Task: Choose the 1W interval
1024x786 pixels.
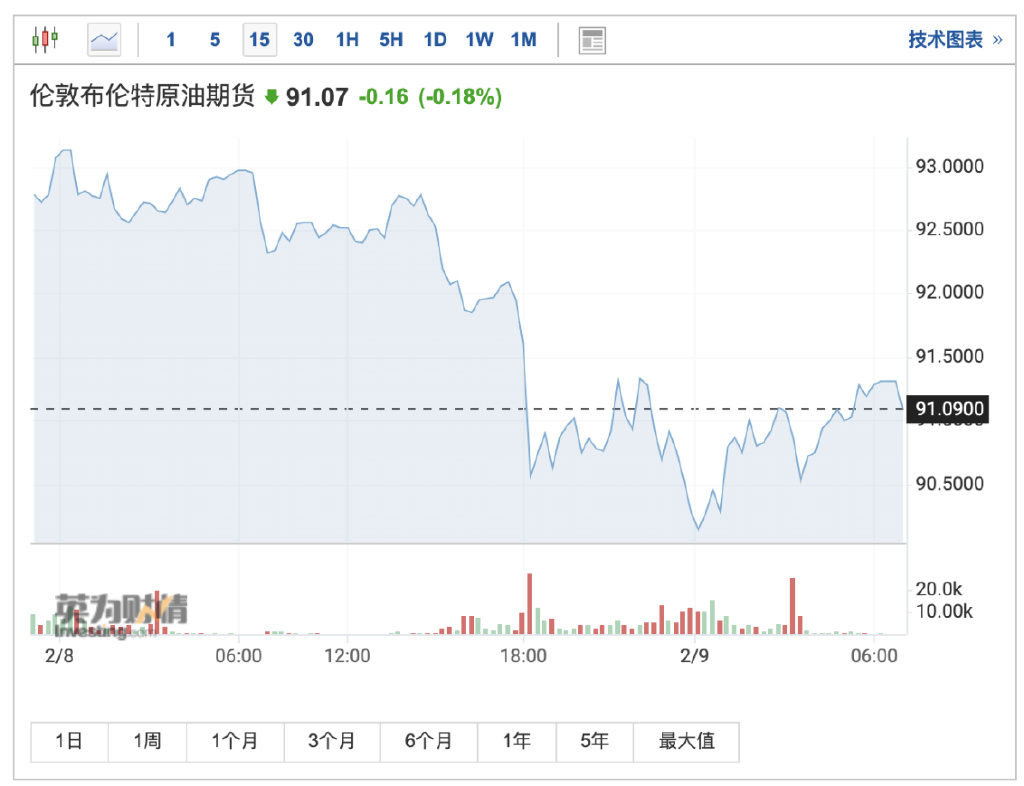Action: pos(479,40)
